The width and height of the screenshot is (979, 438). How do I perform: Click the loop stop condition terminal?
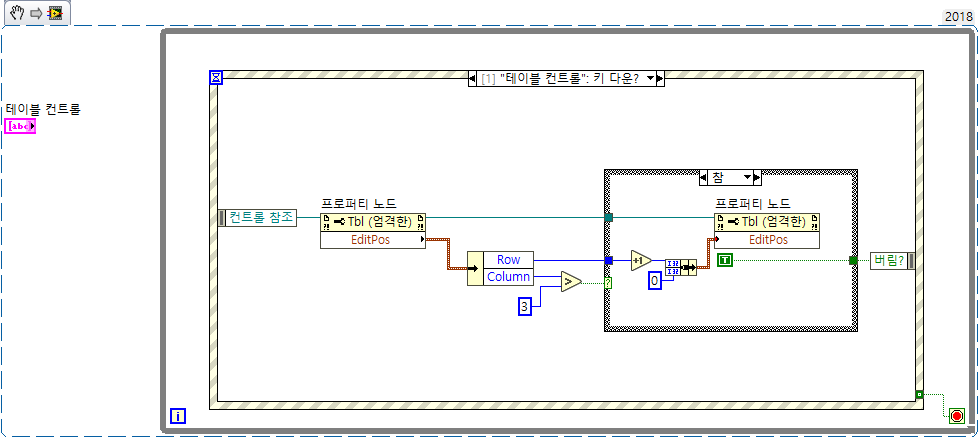pyautogui.click(x=957, y=416)
